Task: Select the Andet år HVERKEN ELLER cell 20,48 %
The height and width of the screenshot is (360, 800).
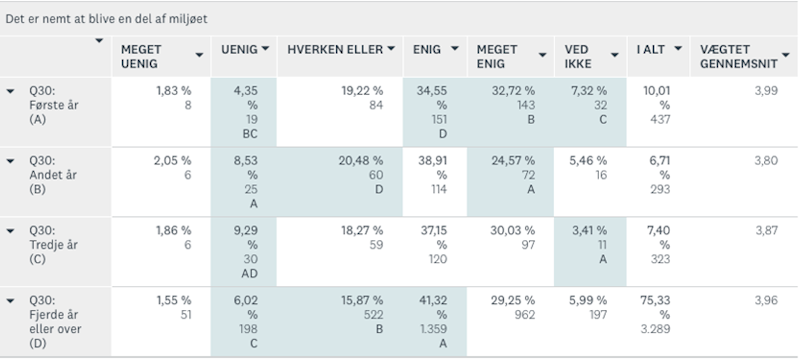Action: pos(340,182)
